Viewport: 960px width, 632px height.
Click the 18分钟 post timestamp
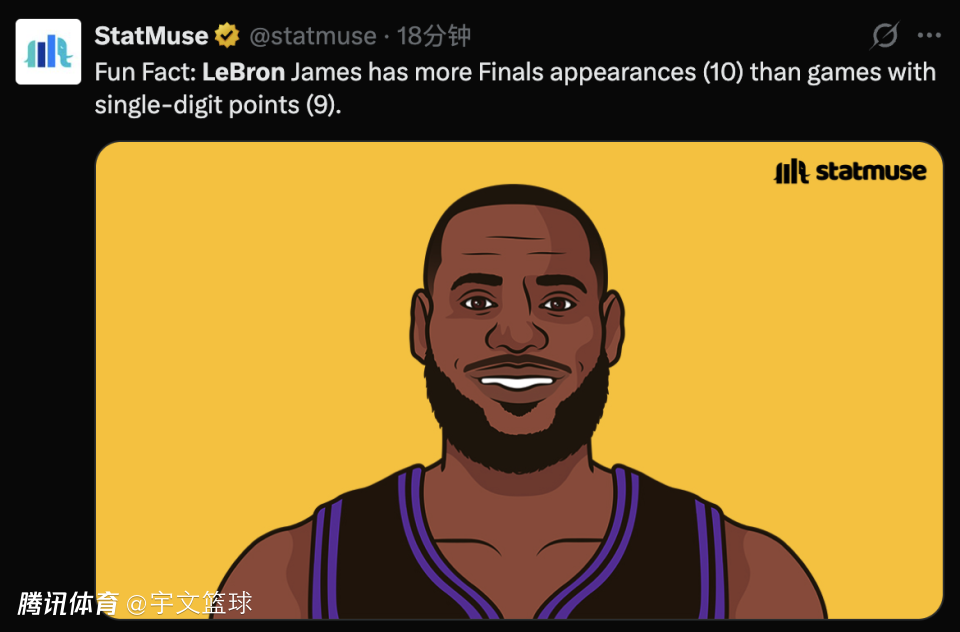point(434,37)
